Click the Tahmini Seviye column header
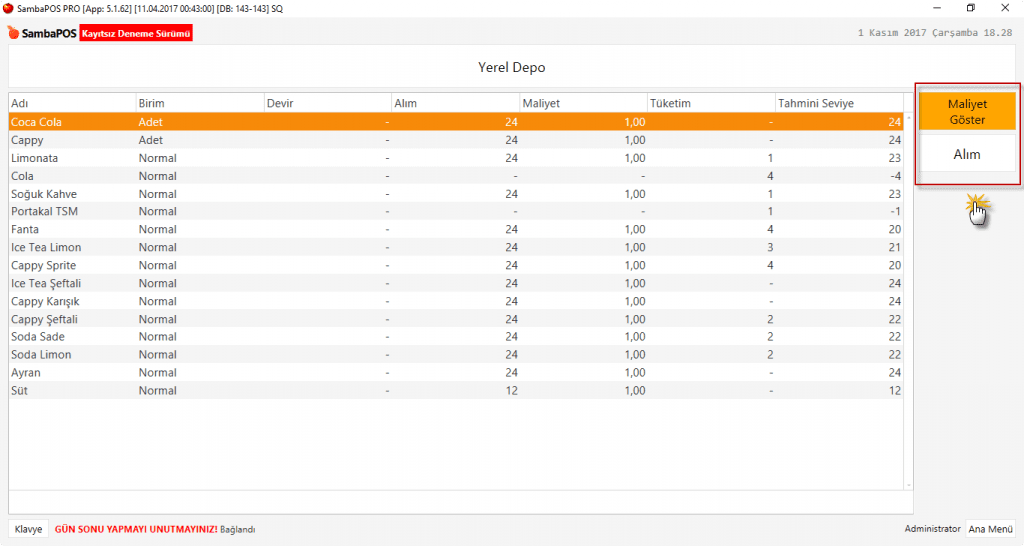Screen dimensions: 1024x546 click(x=838, y=103)
